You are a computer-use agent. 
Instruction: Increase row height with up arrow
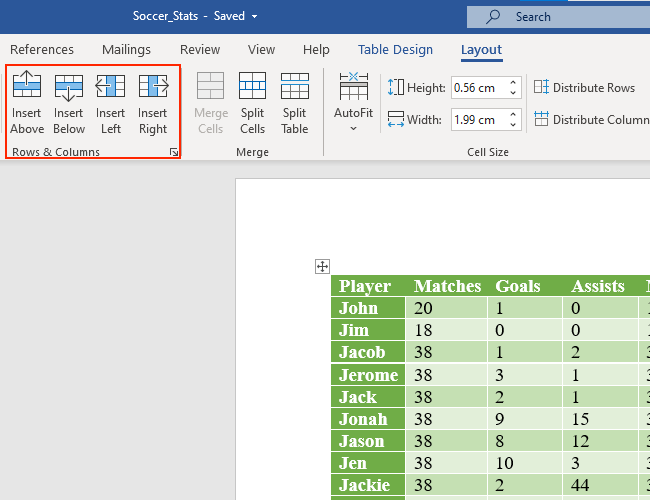[514, 83]
